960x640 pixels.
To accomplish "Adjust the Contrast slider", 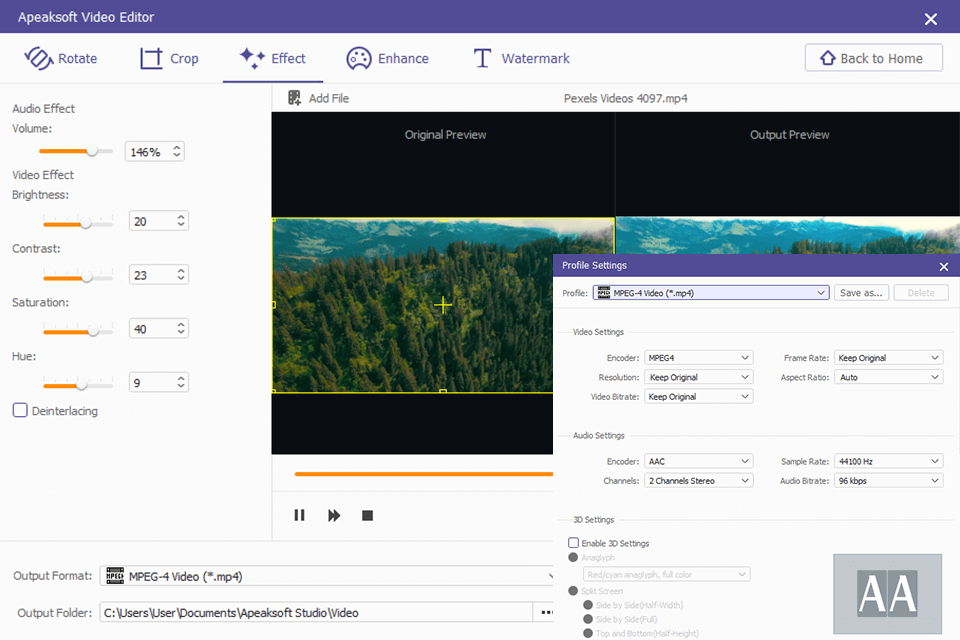I will pyautogui.click(x=78, y=277).
